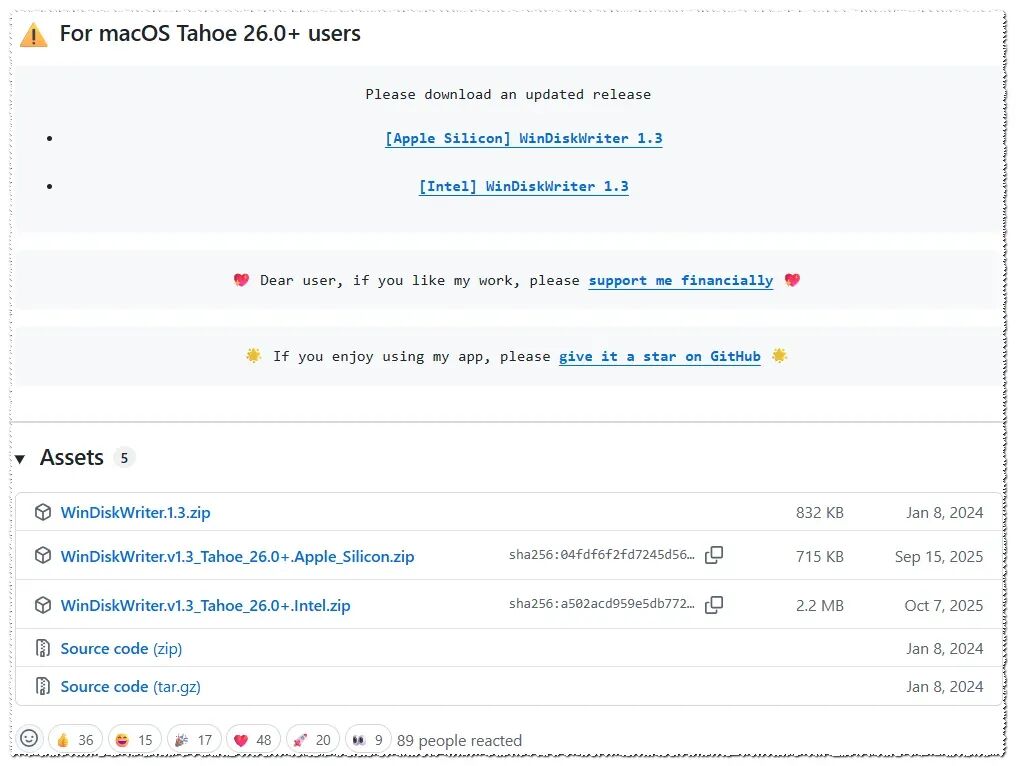Click the sha256:04fdf6f2fd7245d56 hash text

(x=601, y=555)
